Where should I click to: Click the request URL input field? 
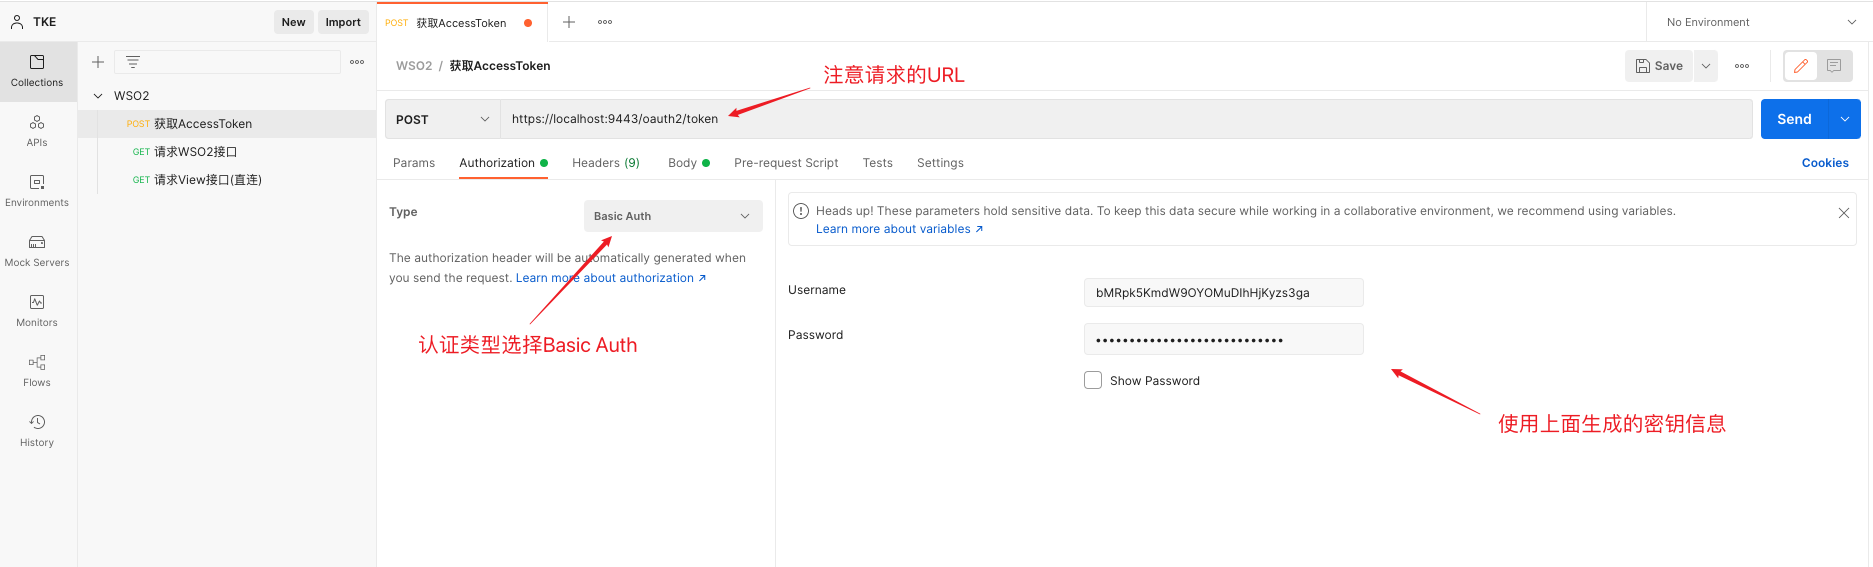(1126, 119)
